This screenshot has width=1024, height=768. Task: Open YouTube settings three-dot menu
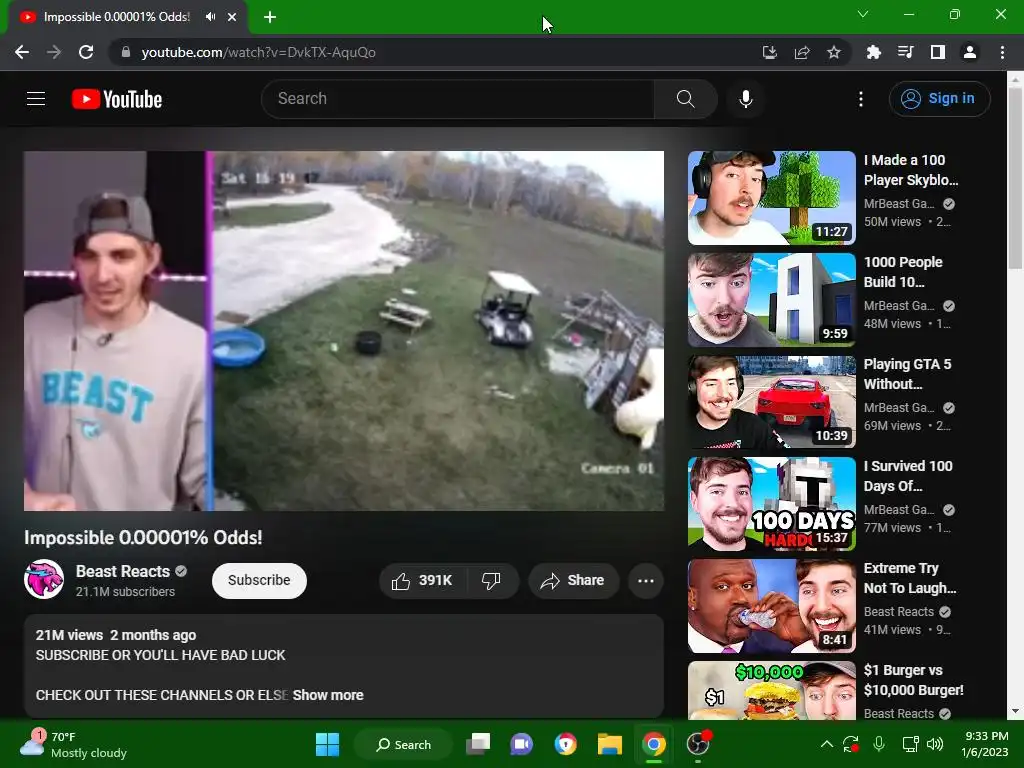pos(861,99)
